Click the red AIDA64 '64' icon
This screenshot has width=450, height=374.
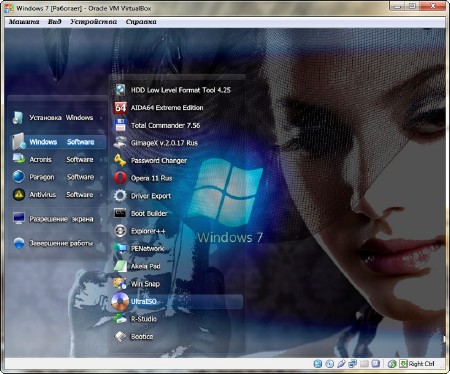coord(120,107)
